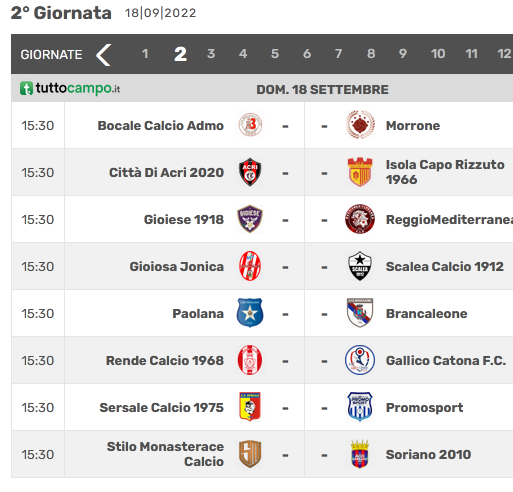
Task: Click the Bocale Calcio Admo team crest
Action: 250,125
